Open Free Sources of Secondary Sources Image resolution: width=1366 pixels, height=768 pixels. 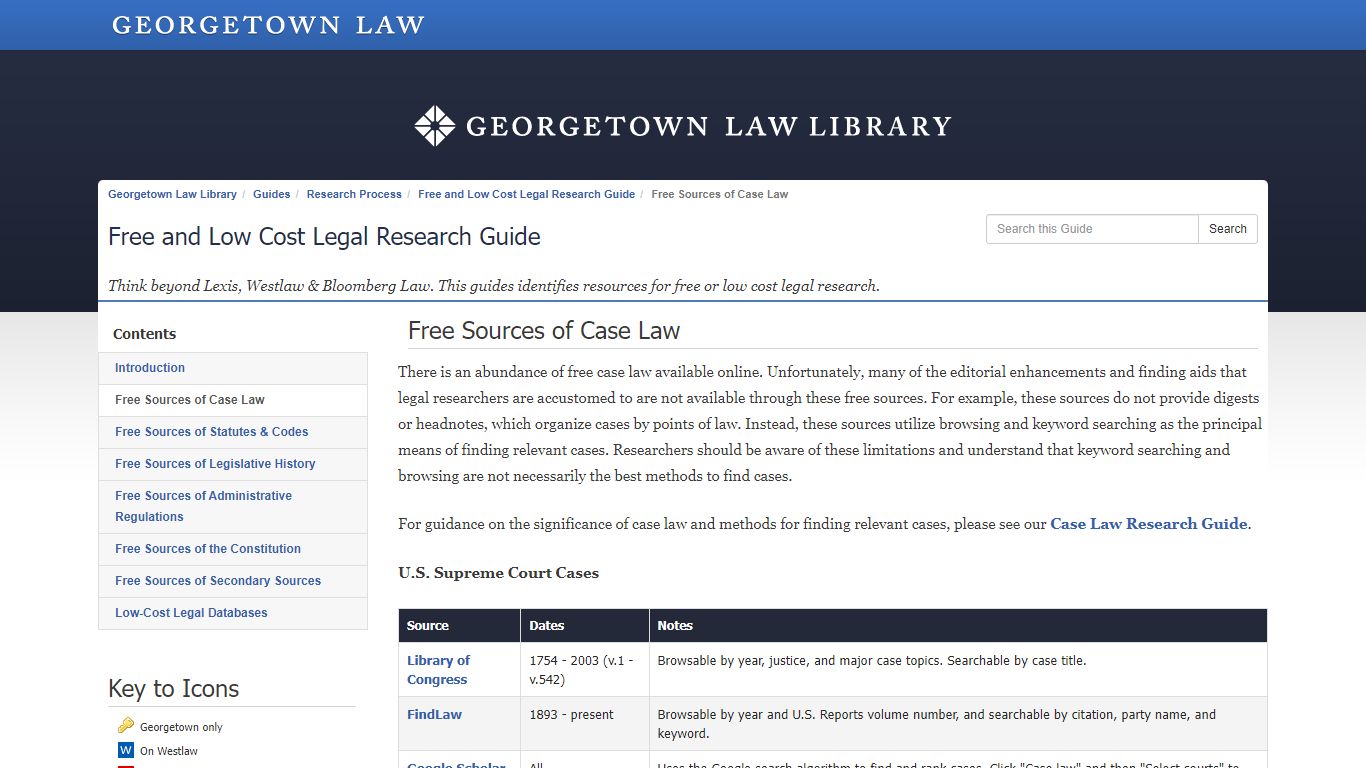[x=233, y=581]
